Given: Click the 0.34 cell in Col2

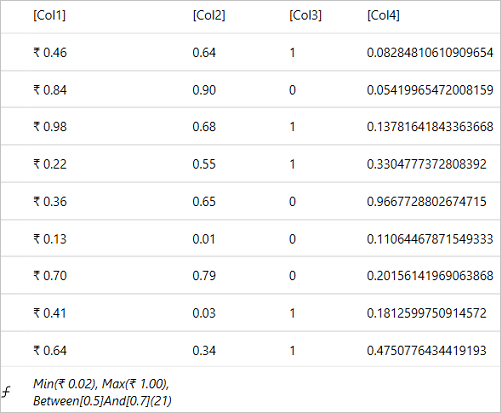Looking at the screenshot, I should (x=204, y=350).
